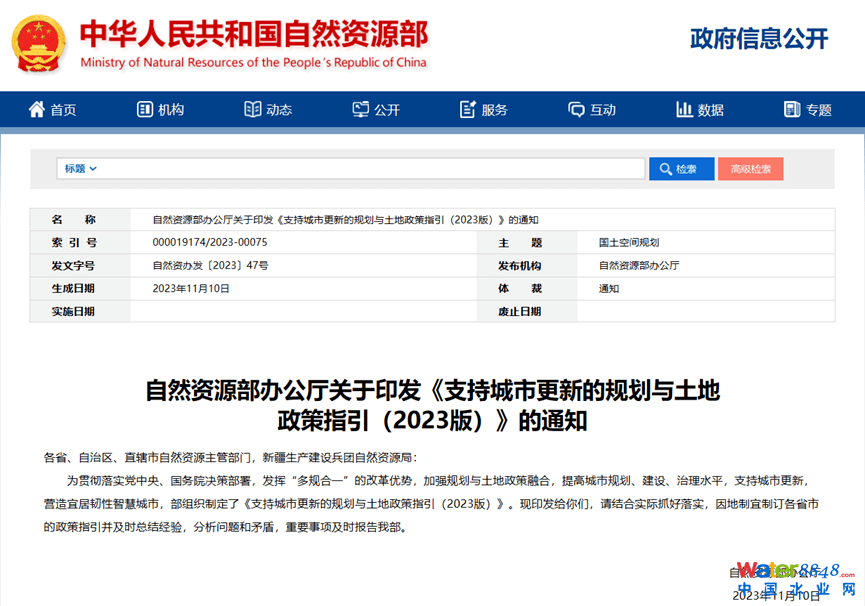Click the 公开 monitor icon
The height and width of the screenshot is (606, 865).
pos(361,110)
